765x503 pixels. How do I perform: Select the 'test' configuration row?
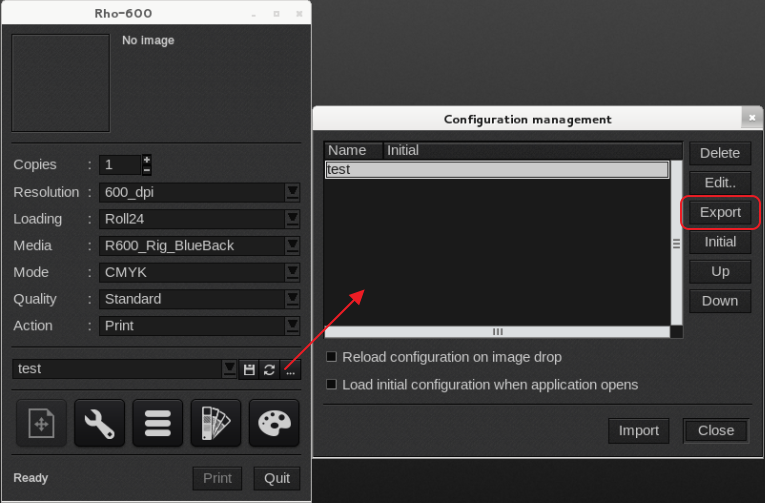click(x=496, y=170)
